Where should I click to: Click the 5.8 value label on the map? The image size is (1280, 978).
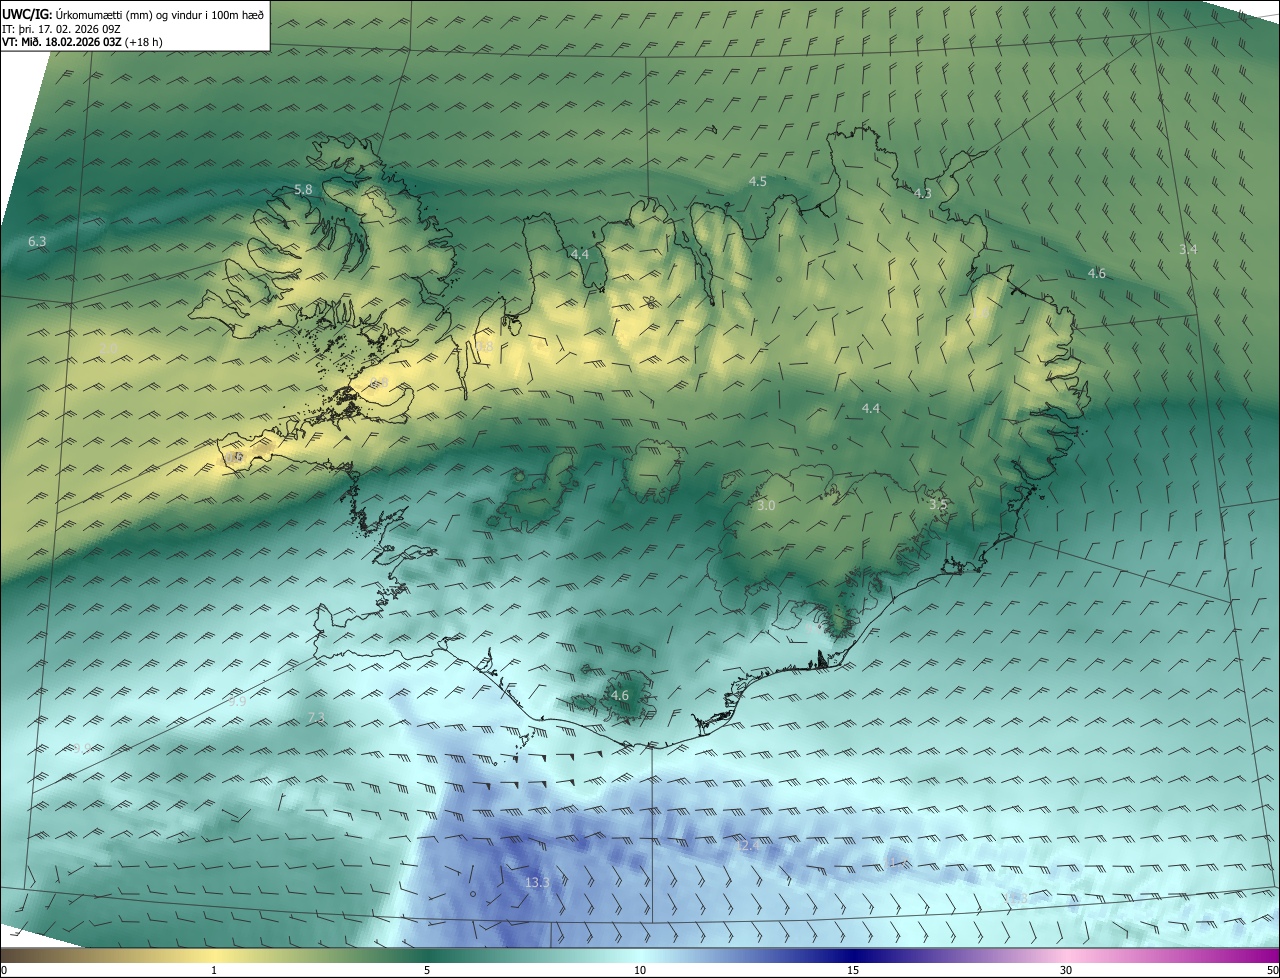click(x=303, y=189)
